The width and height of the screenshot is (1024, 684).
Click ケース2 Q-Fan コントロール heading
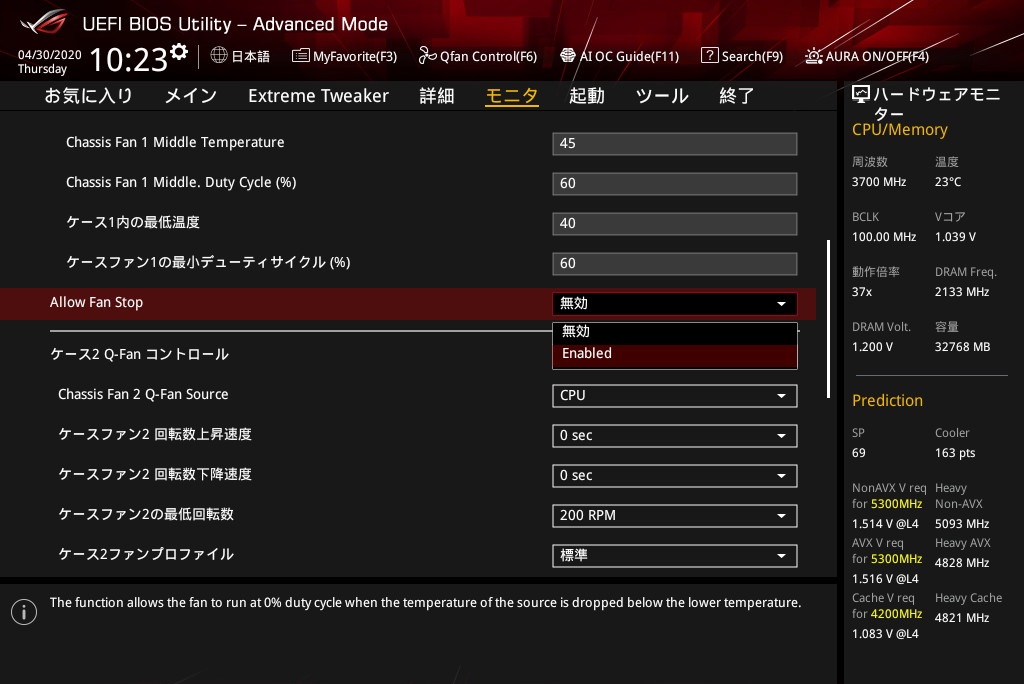pyautogui.click(x=139, y=354)
